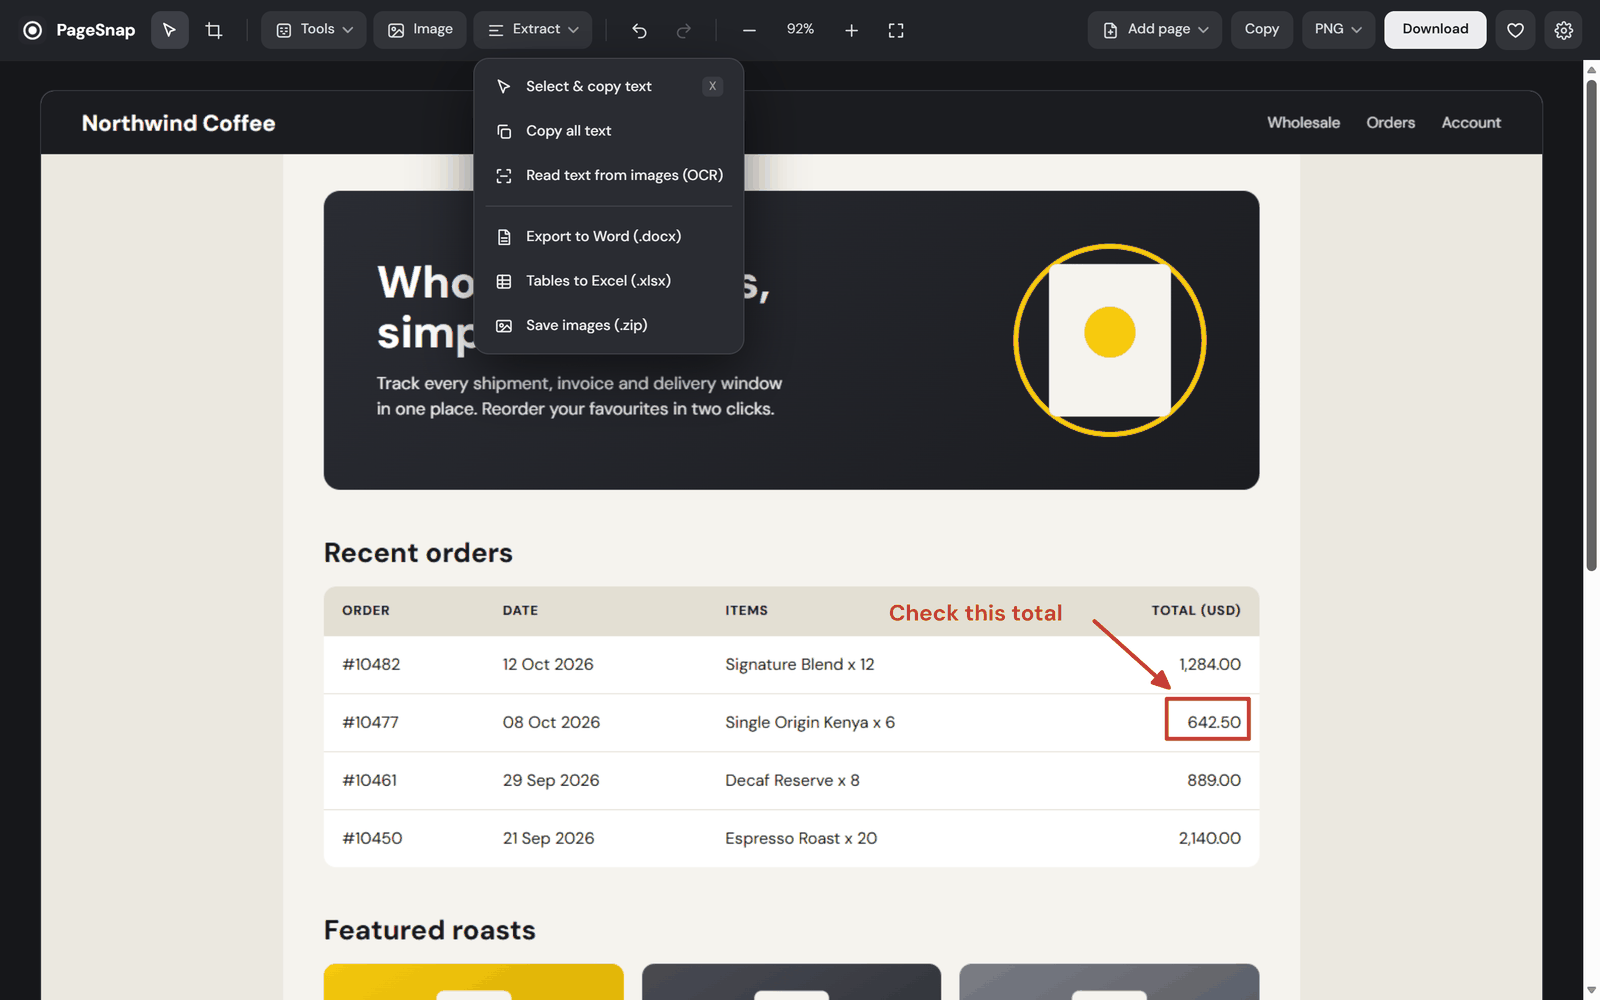Choose Read text from images (OCR)
The height and width of the screenshot is (1000, 1600).
(x=609, y=175)
